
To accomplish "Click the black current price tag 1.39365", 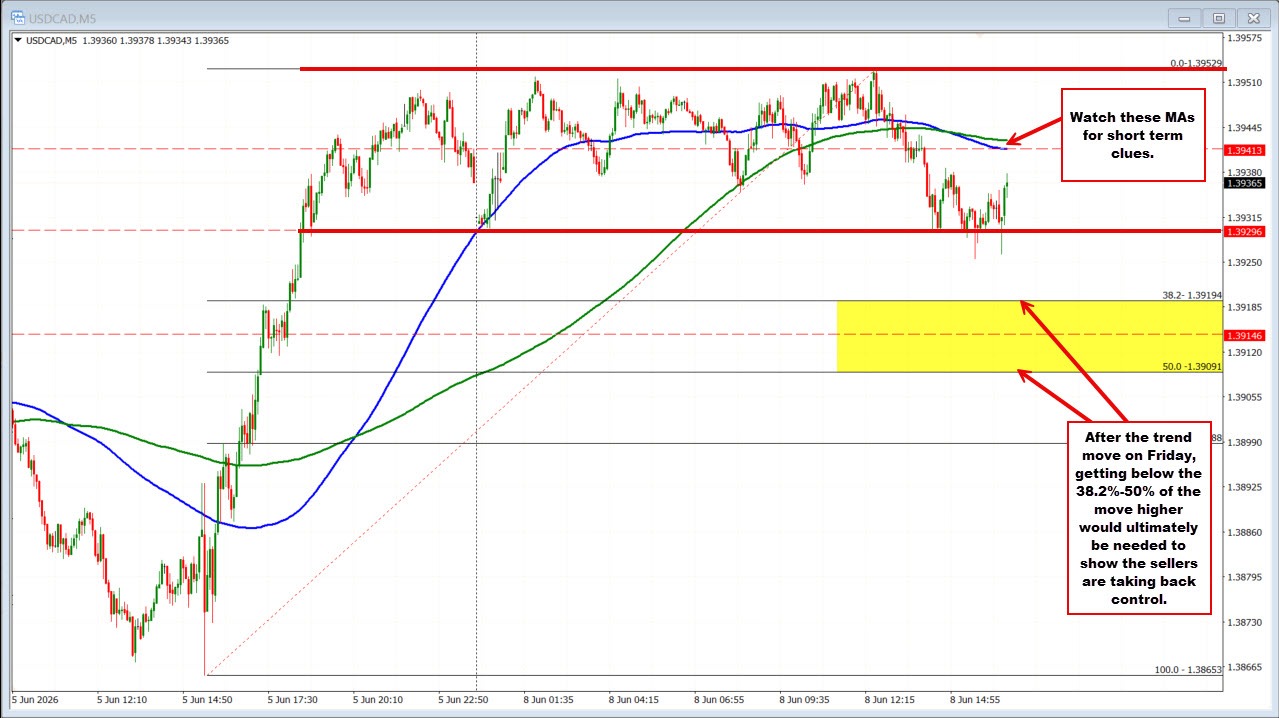I will point(1247,182).
